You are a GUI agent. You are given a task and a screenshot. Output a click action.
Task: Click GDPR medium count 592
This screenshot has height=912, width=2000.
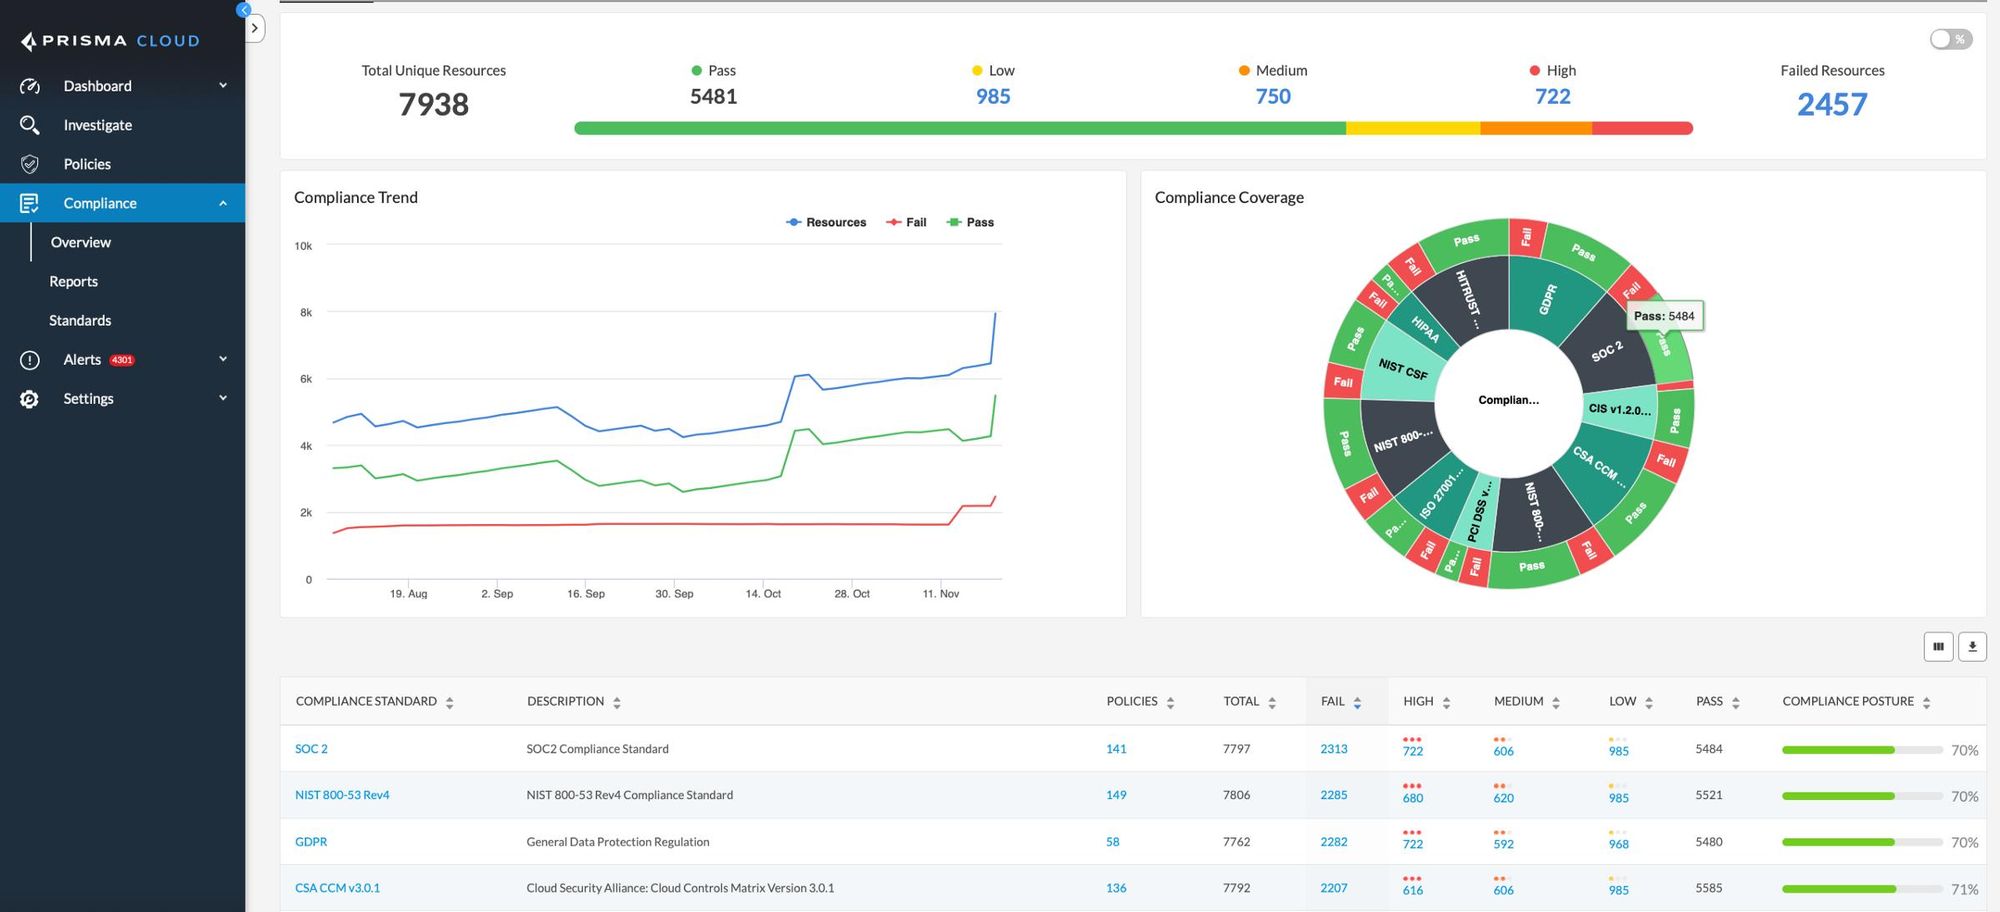click(1503, 844)
